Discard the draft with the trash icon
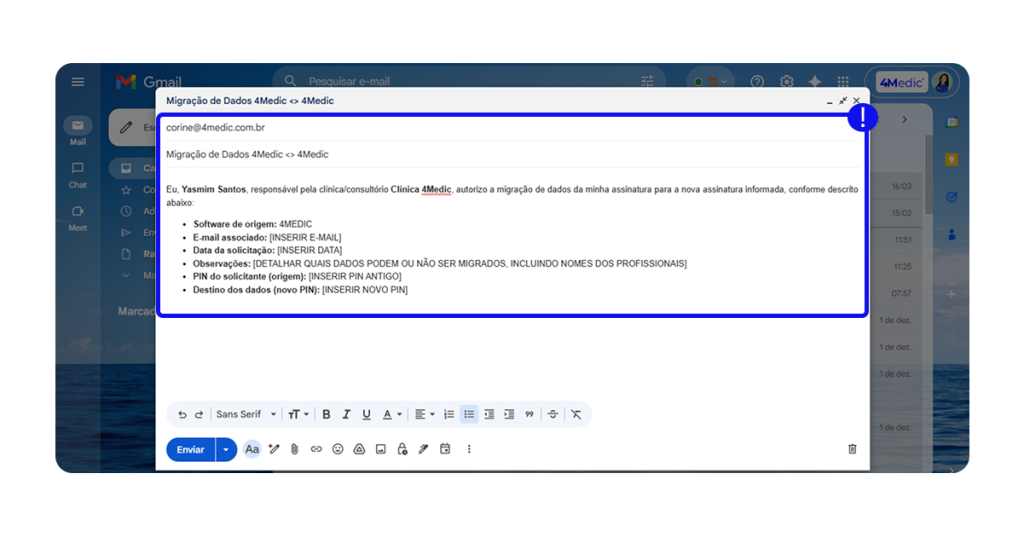This screenshot has height=537, width=1024. click(852, 449)
